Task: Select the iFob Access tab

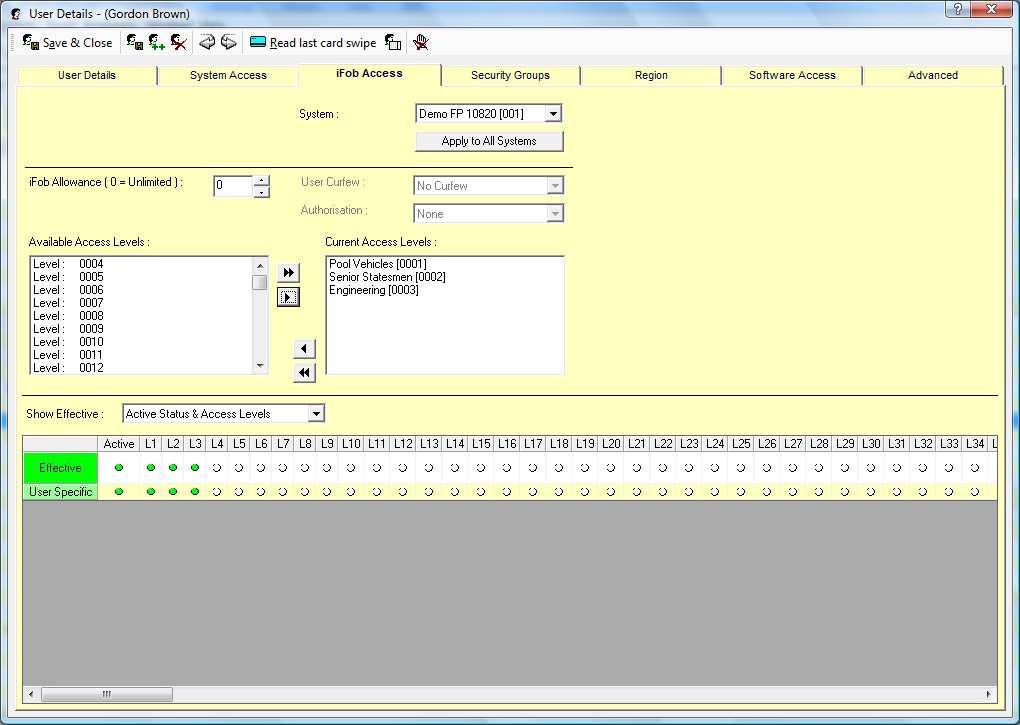Action: tap(369, 73)
